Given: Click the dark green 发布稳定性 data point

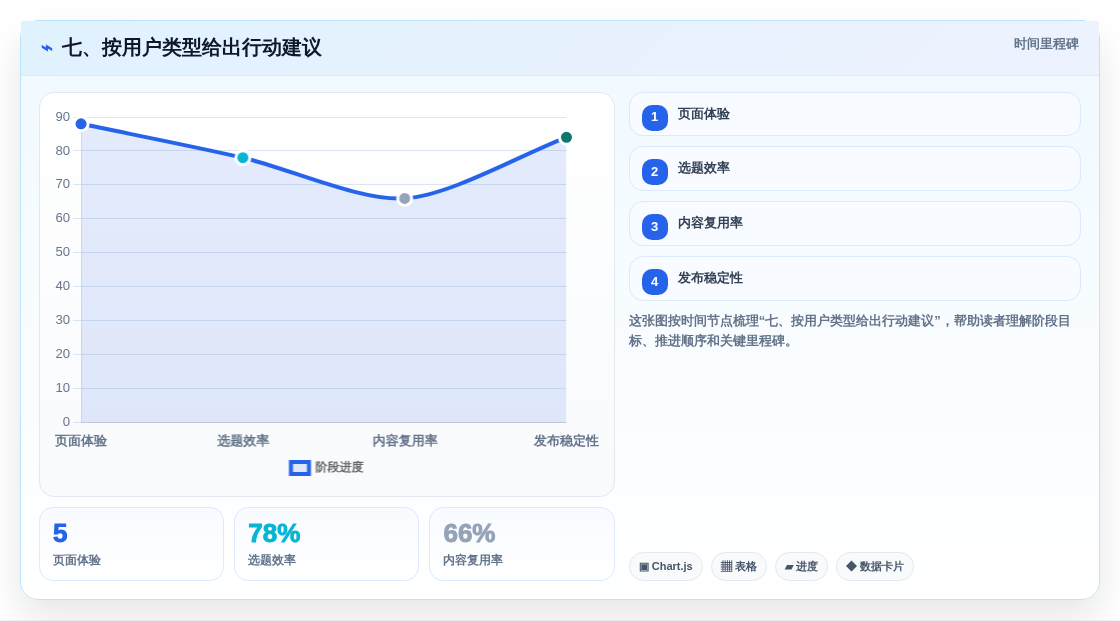Looking at the screenshot, I should [566, 137].
